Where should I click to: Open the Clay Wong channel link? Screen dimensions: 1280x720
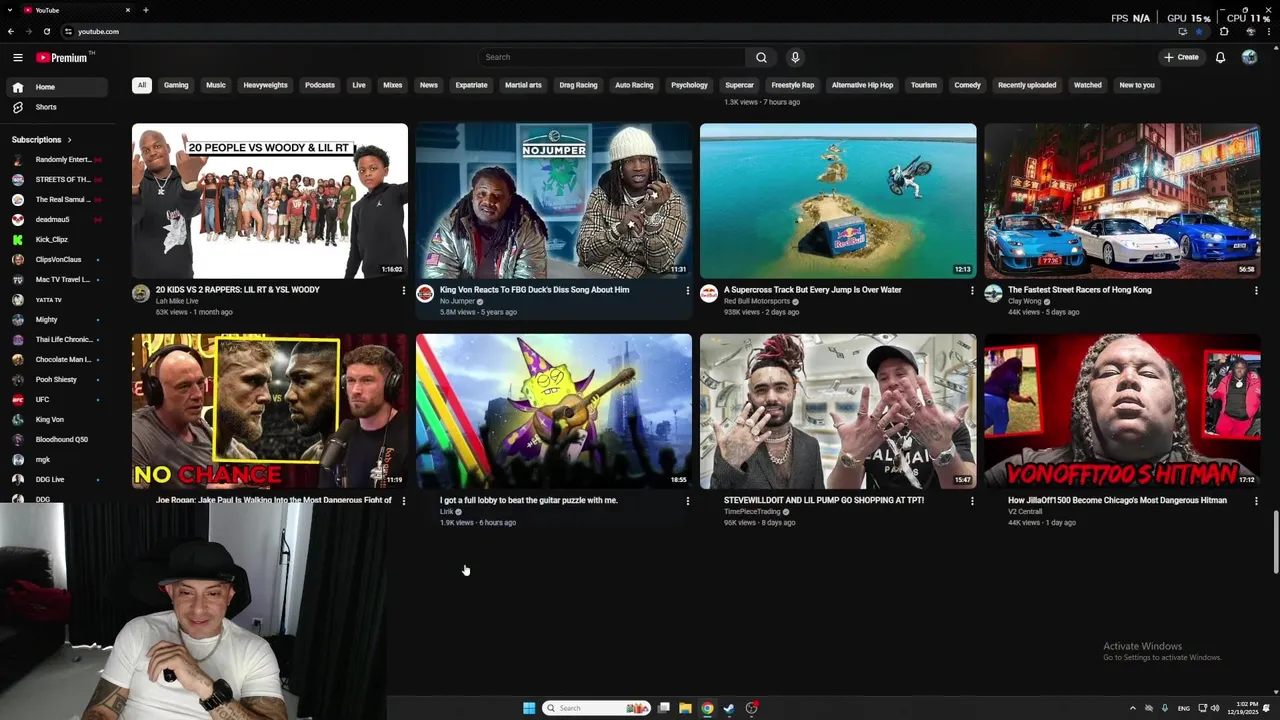(1025, 301)
